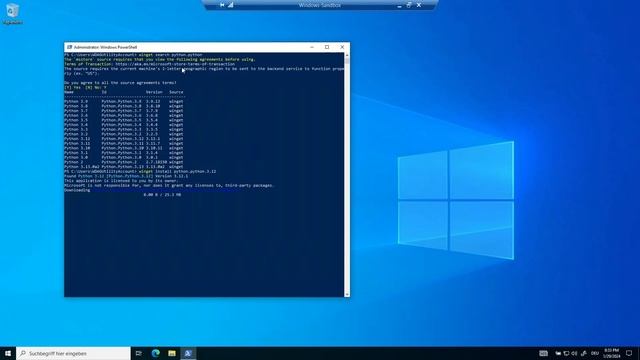Open Task View from the taskbar
This screenshot has width=640, height=360.
point(139,353)
